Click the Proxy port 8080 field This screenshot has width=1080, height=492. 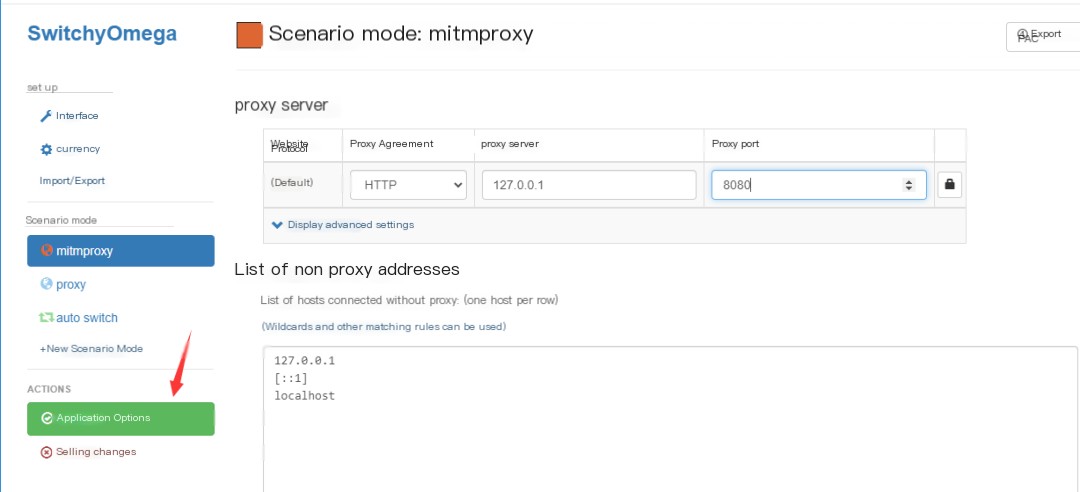point(819,185)
